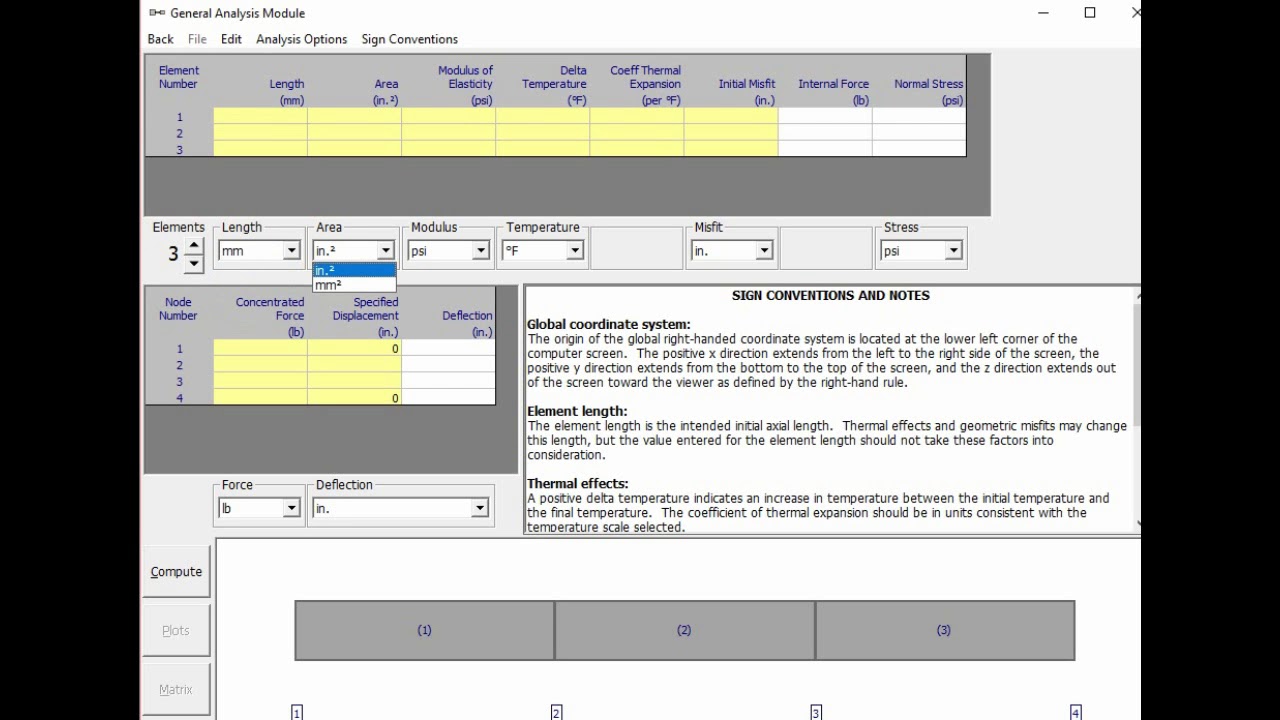Click Length cell for element 3
This screenshot has height=720, width=1280.
click(x=260, y=149)
